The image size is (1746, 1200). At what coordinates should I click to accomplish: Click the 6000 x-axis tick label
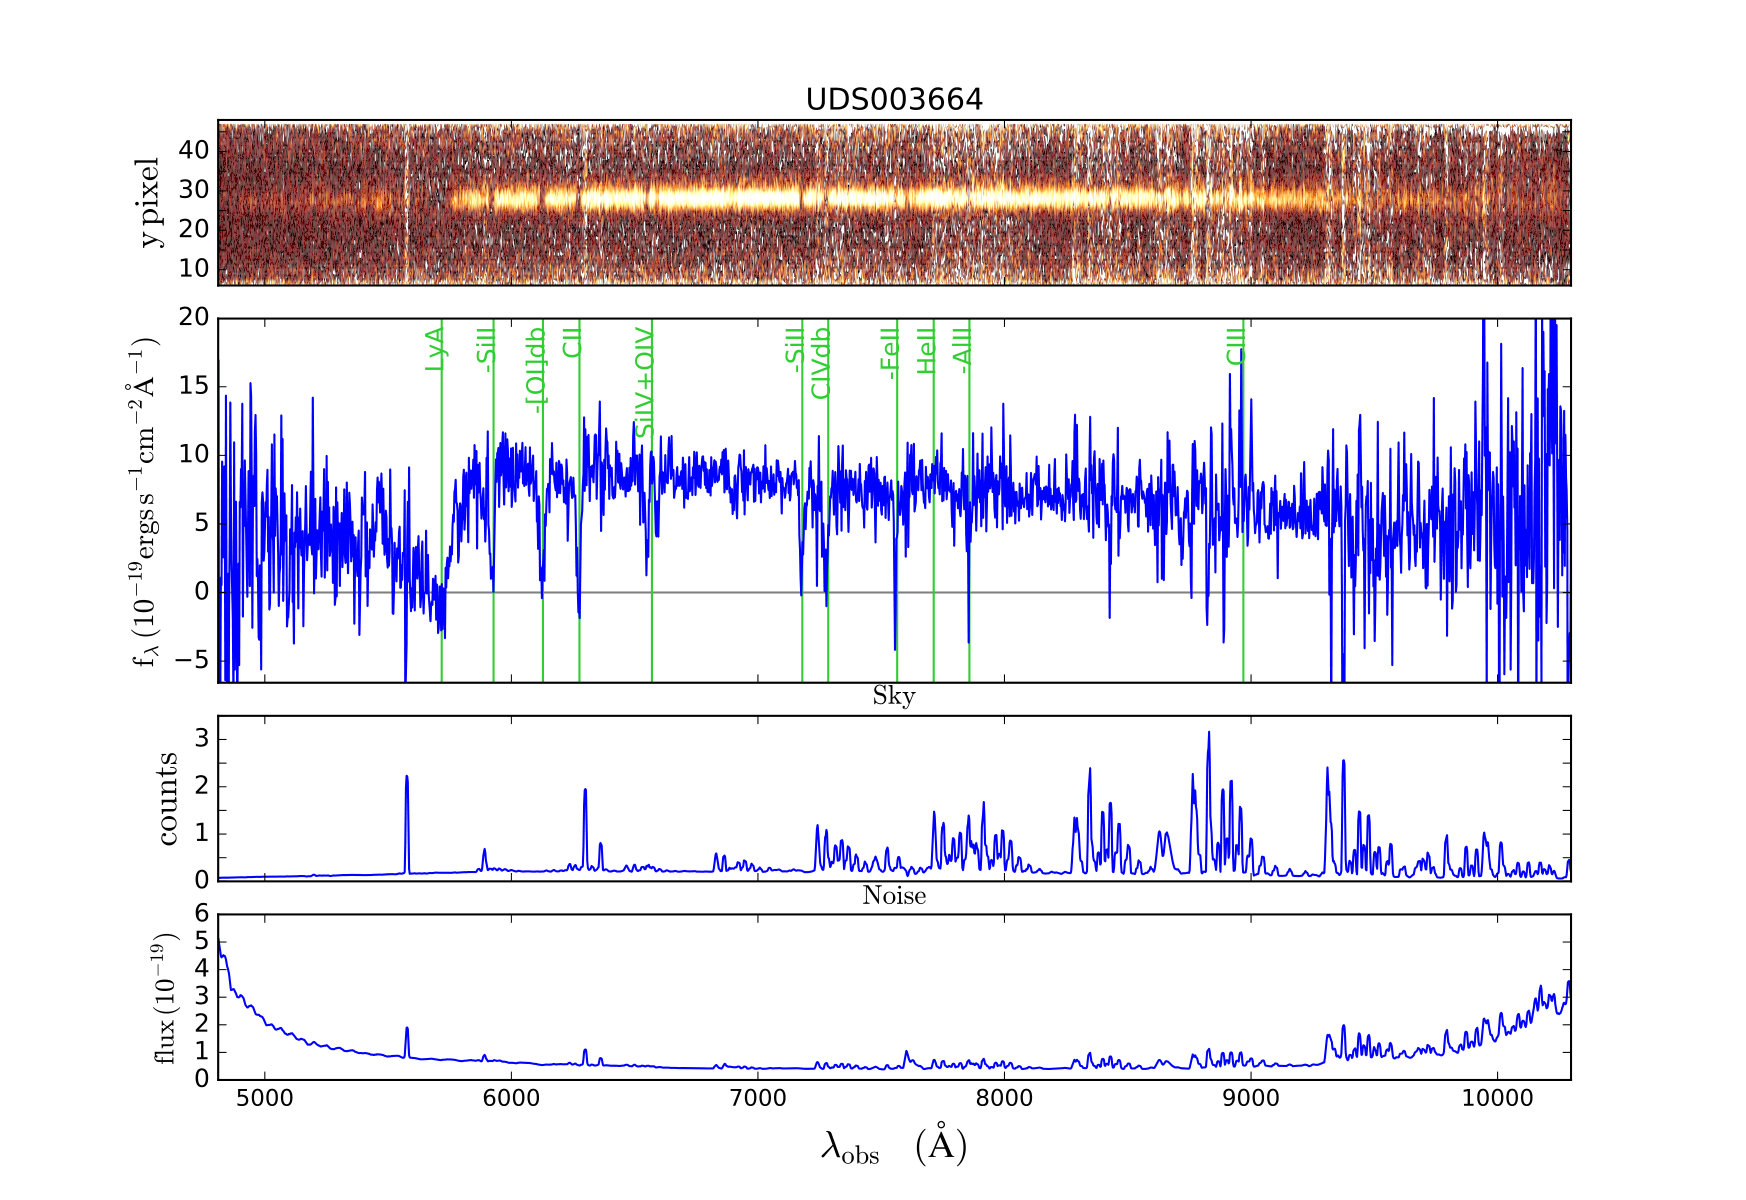tap(511, 1098)
